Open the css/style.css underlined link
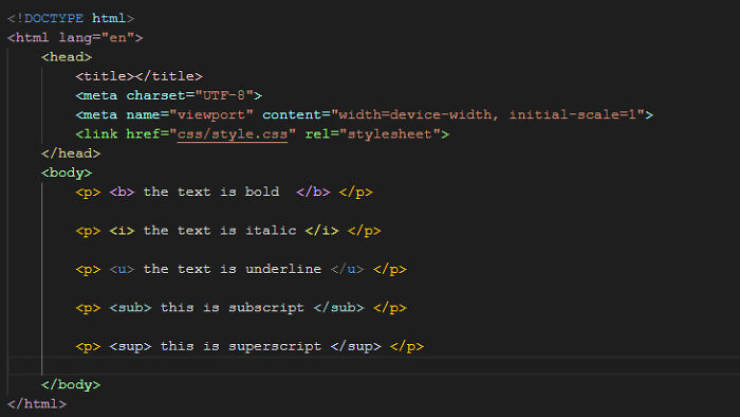Image resolution: width=740 pixels, height=417 pixels. pos(232,134)
